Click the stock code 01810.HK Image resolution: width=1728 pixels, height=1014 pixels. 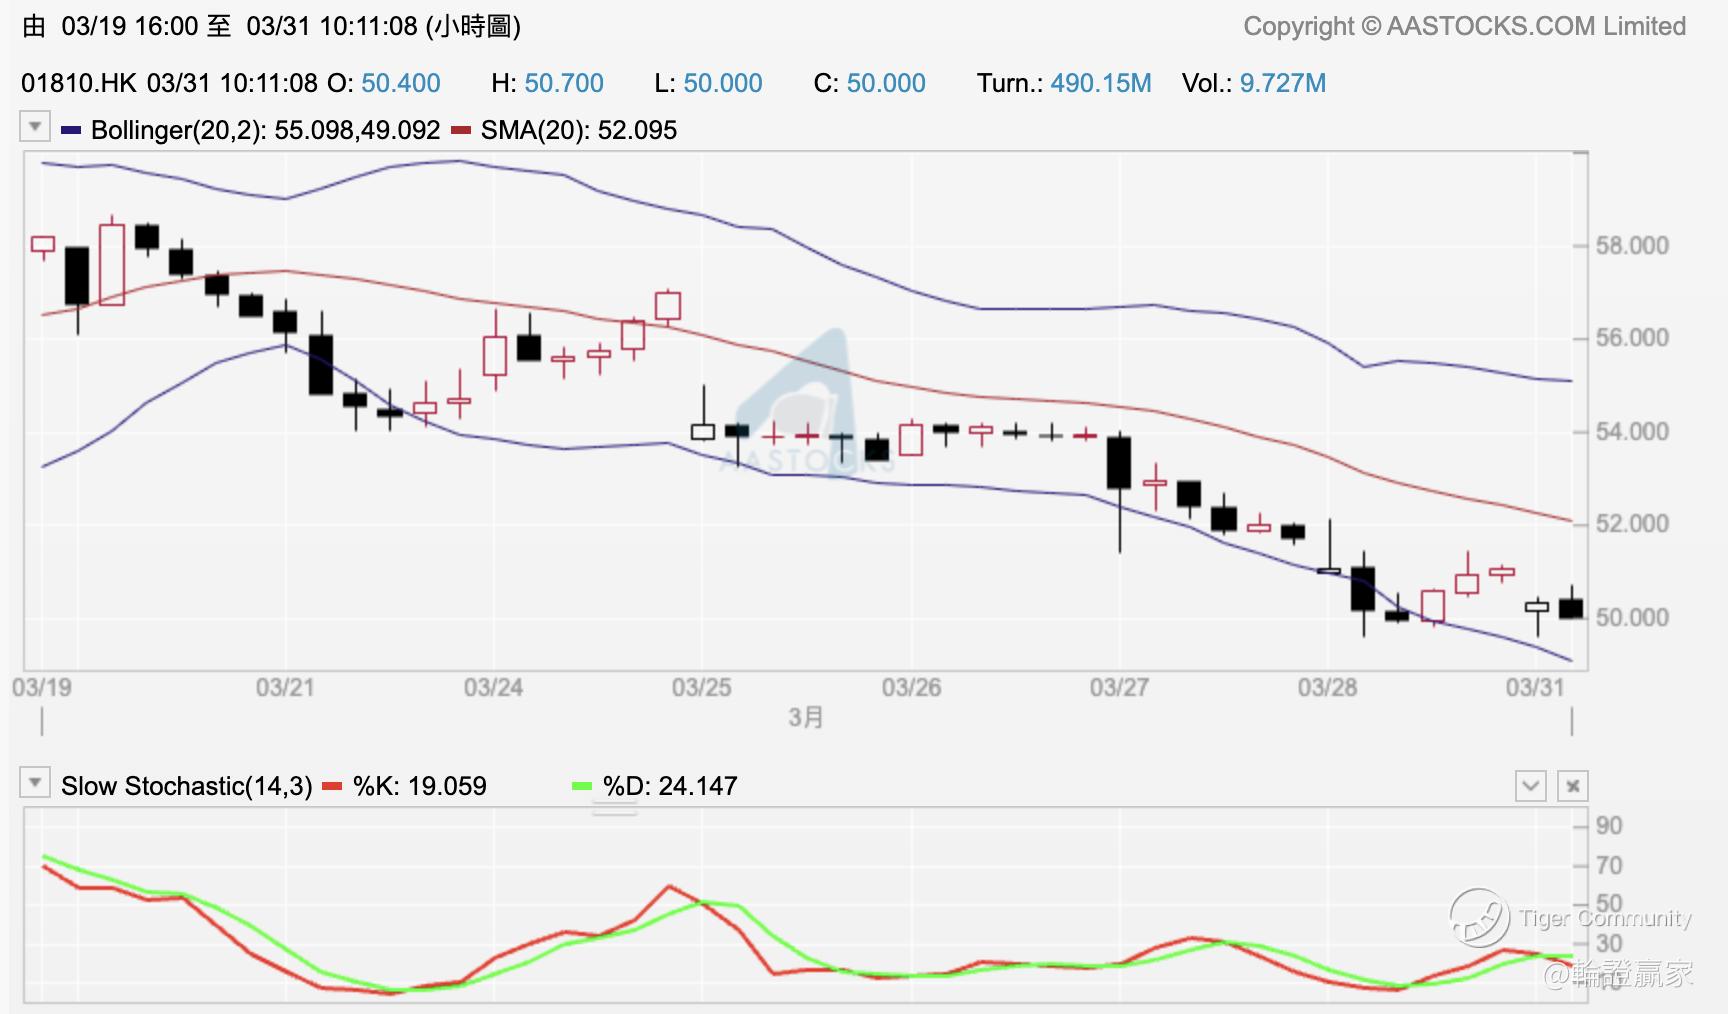click(79, 83)
